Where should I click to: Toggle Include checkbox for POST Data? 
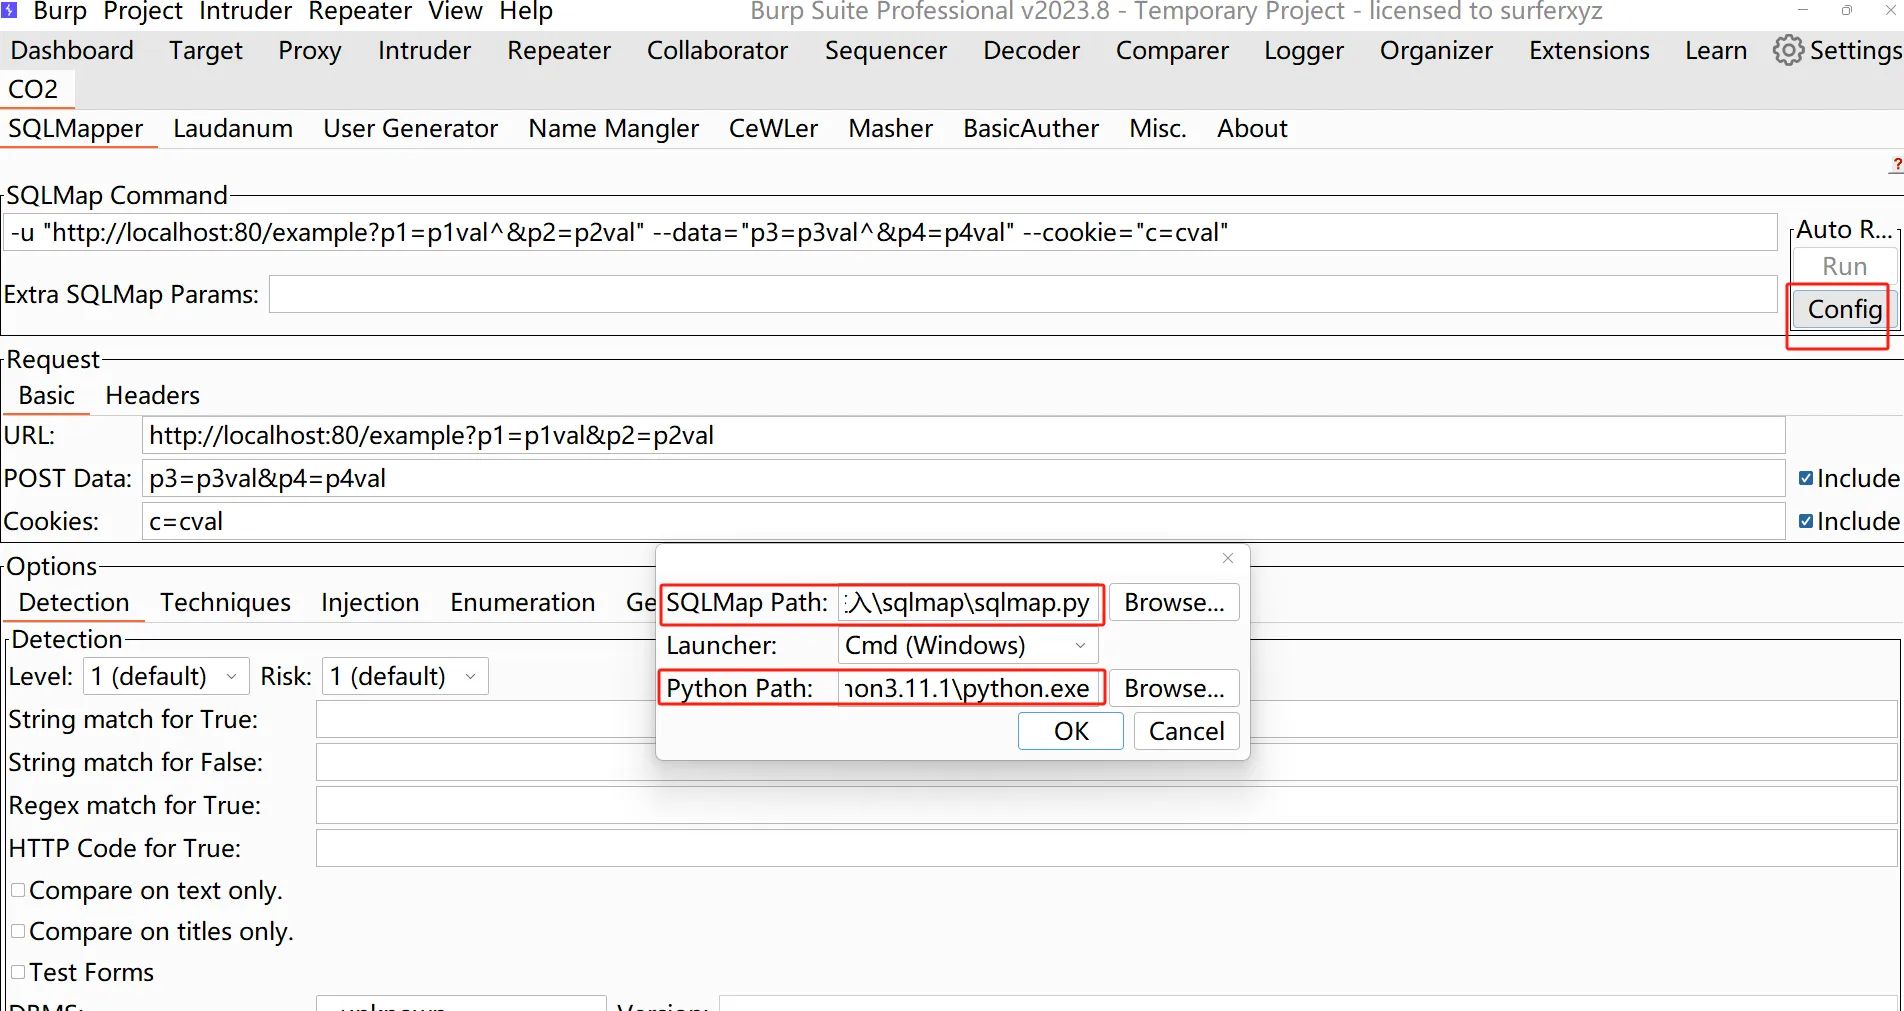click(x=1806, y=478)
